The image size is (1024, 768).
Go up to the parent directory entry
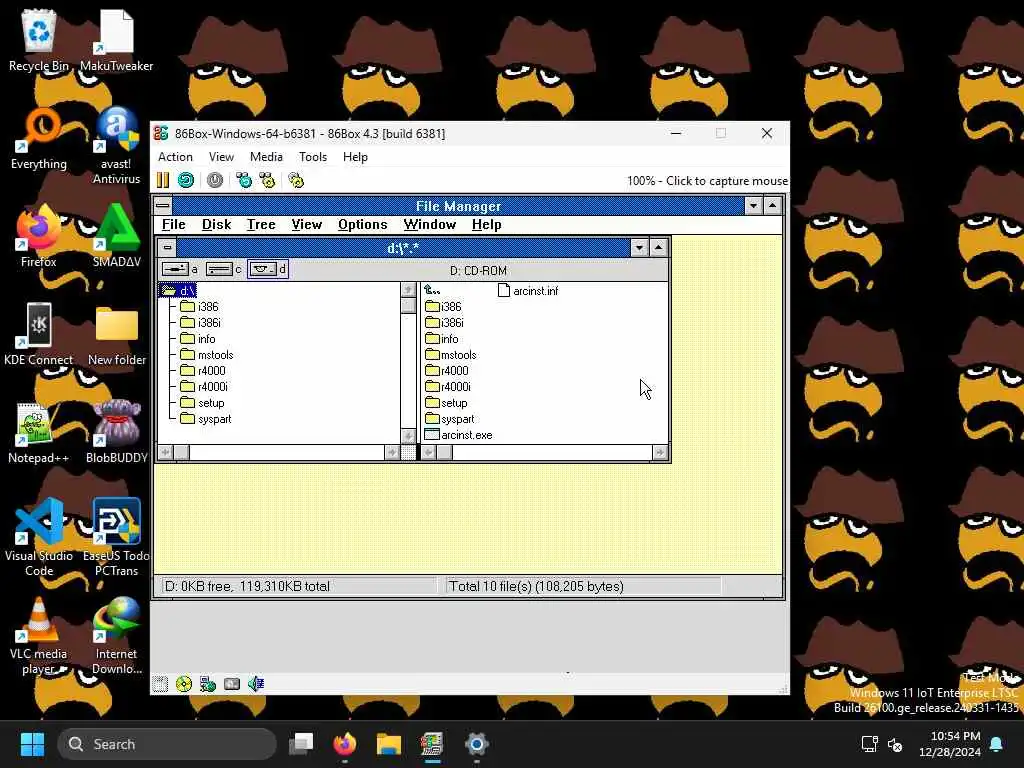(432, 290)
